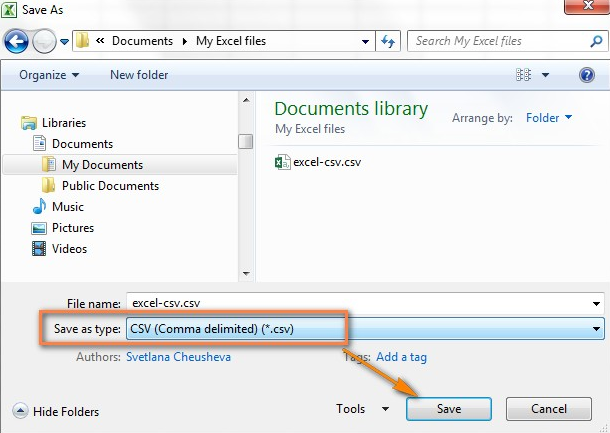The width and height of the screenshot is (610, 433).
Task: Click the excel-csv.csv file icon
Action: (282, 162)
